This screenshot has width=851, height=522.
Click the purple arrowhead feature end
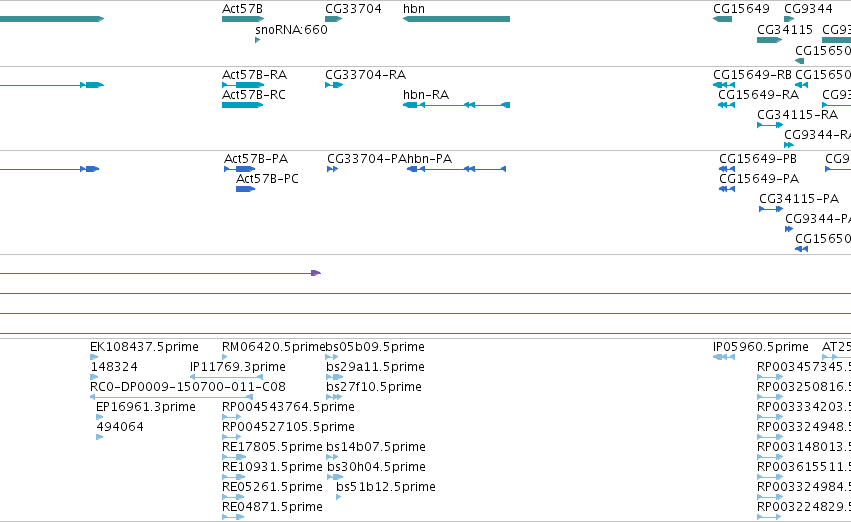[316, 273]
